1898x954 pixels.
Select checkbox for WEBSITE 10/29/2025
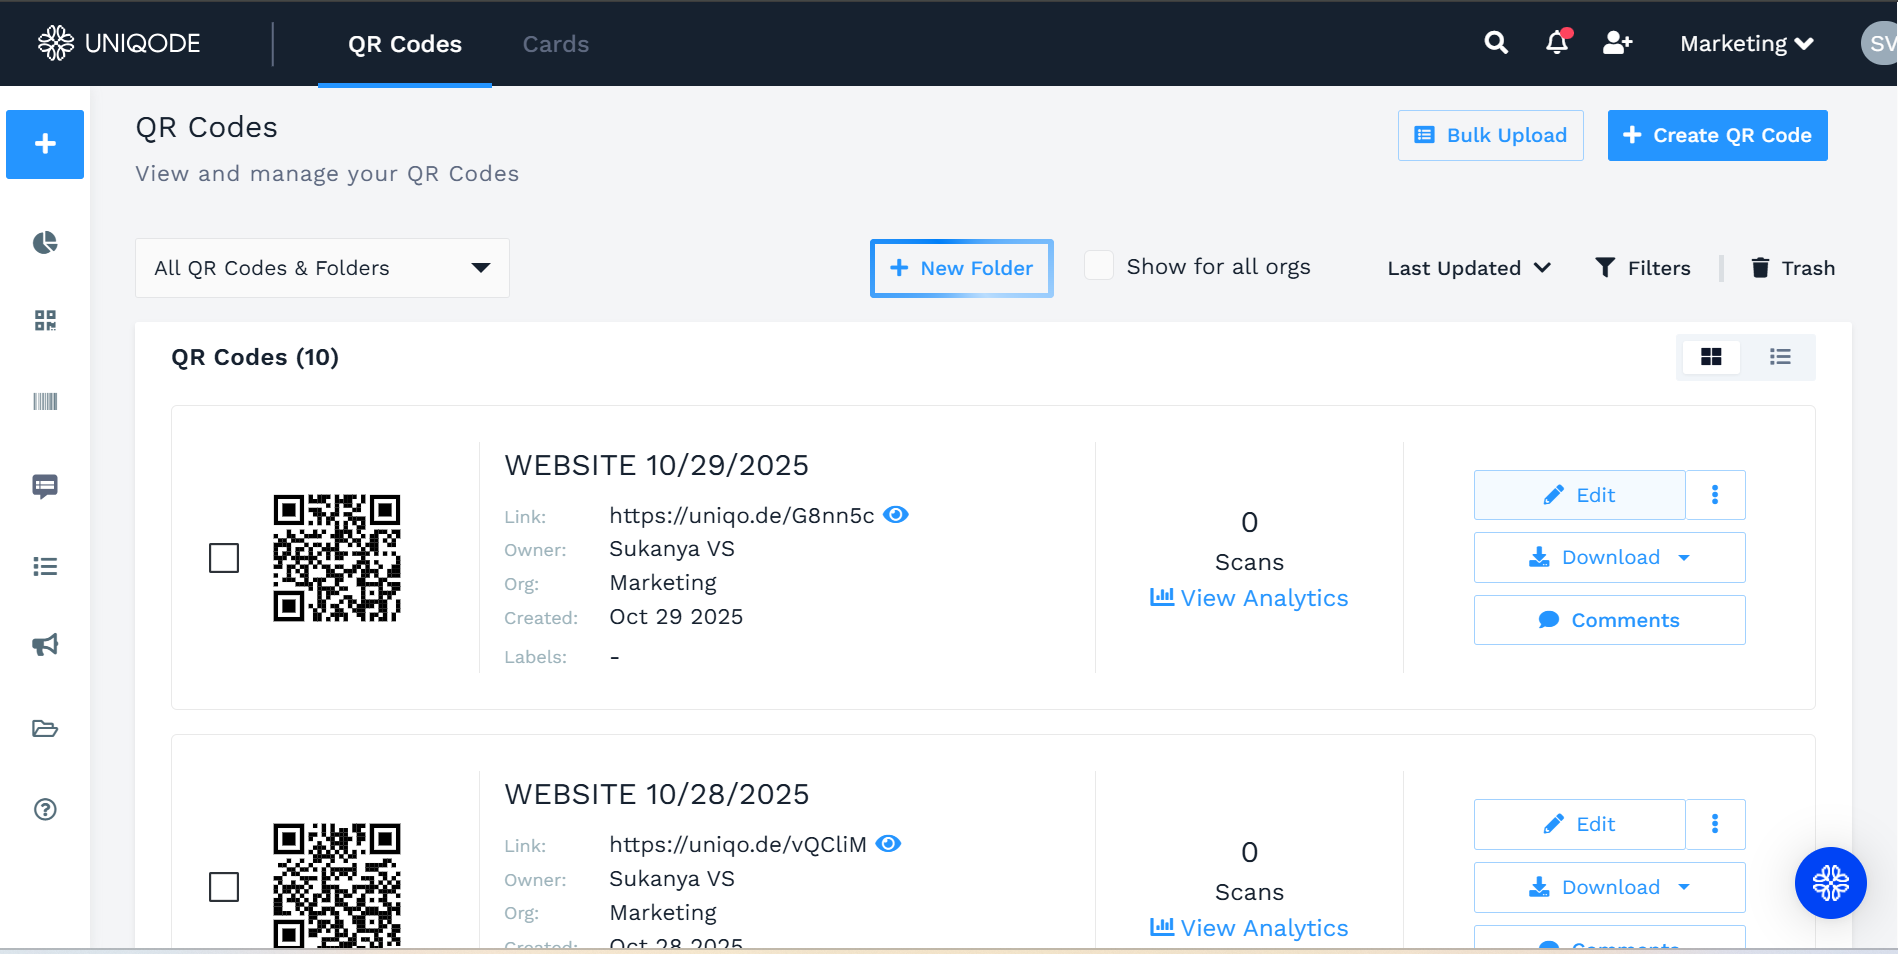pyautogui.click(x=224, y=558)
